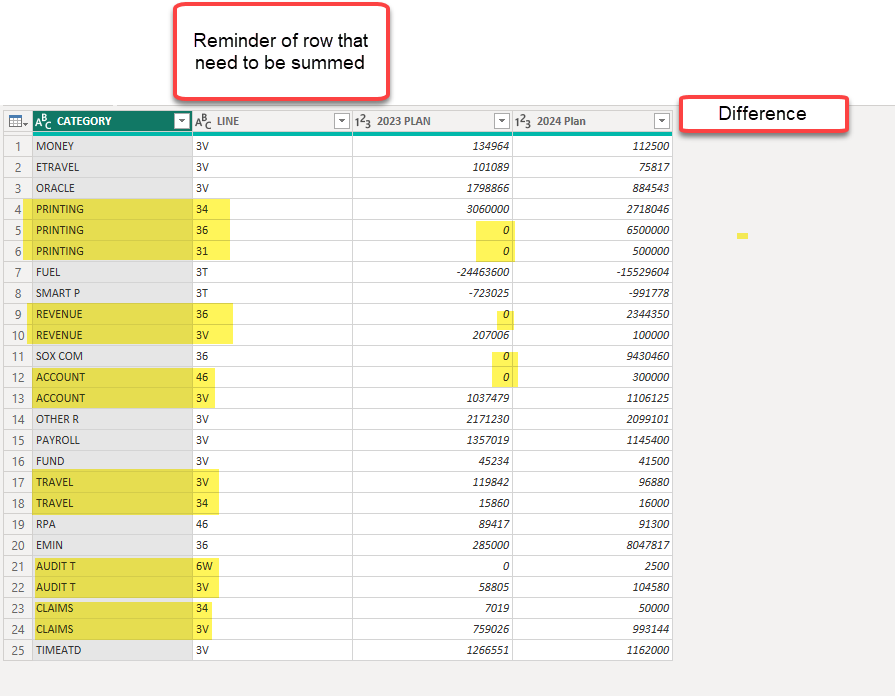Click PRINTING cell with line 34
This screenshot has width=895, height=696.
pyautogui.click(x=112, y=209)
